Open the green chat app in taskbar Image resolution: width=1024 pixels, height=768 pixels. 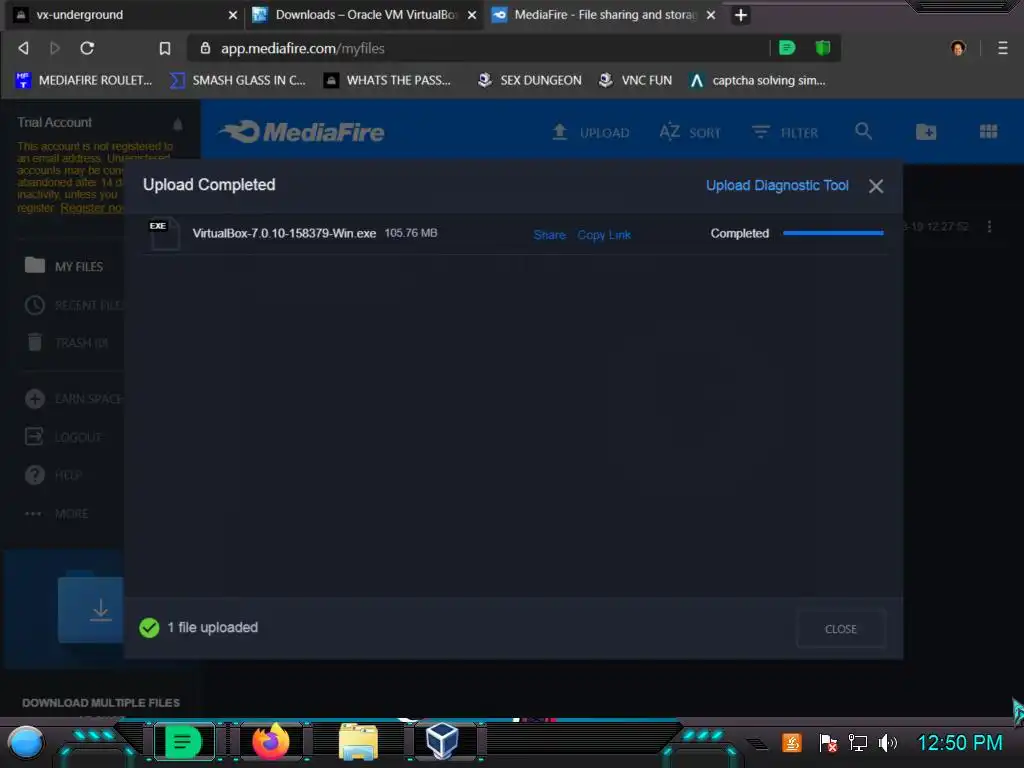(x=184, y=743)
